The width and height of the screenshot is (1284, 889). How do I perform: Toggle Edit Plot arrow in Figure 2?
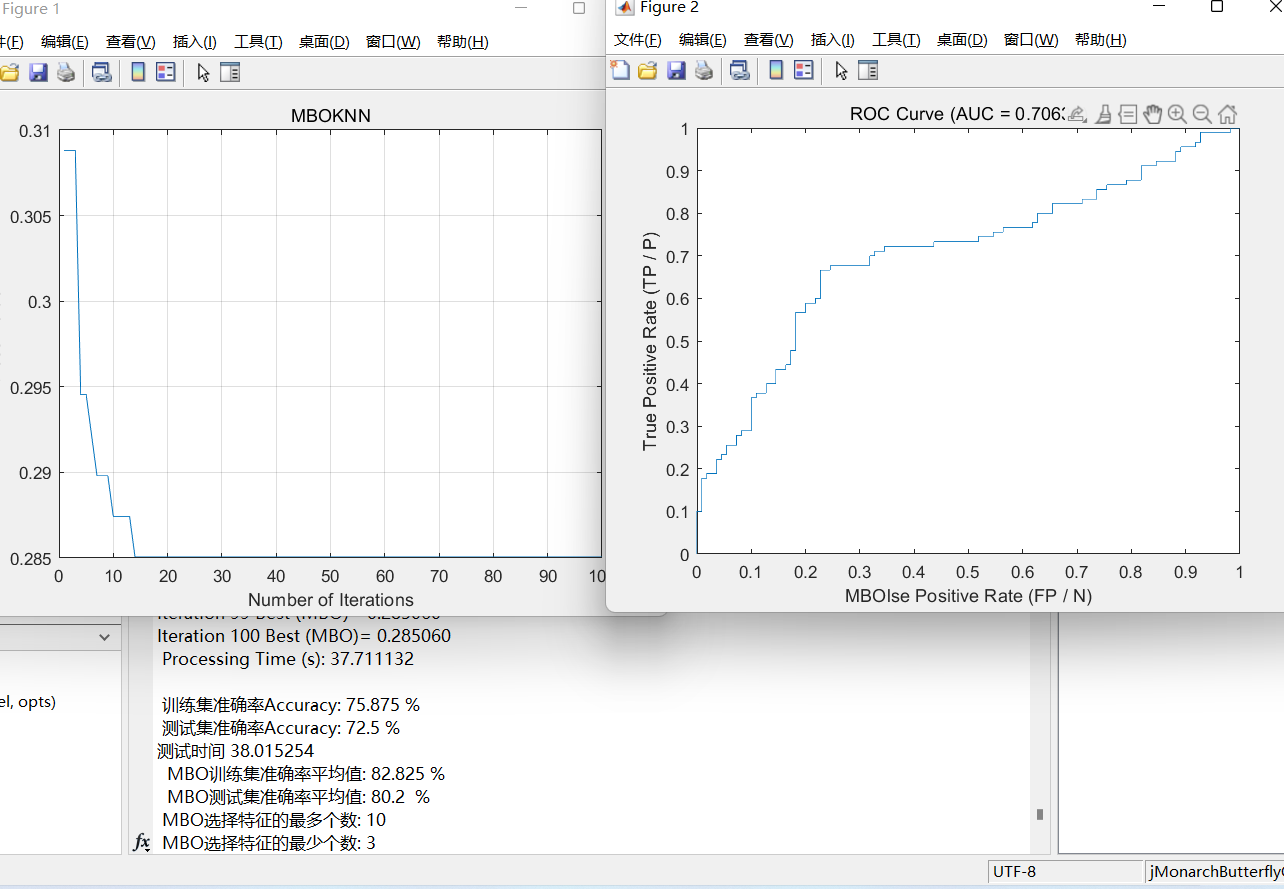(841, 71)
